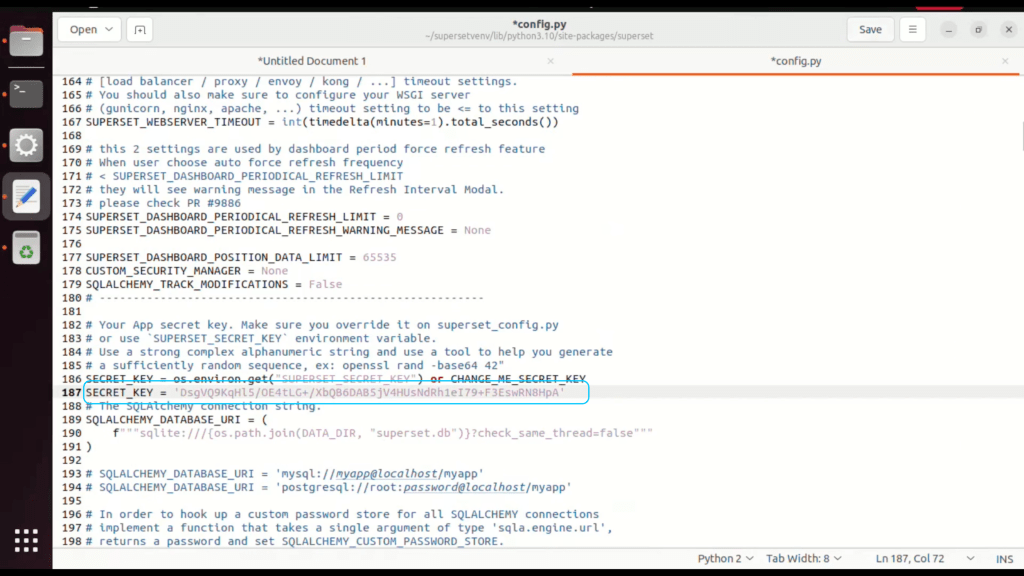Viewport: 1024px width, 576px height.
Task: Create a new document tab icon
Action: pyautogui.click(x=140, y=30)
